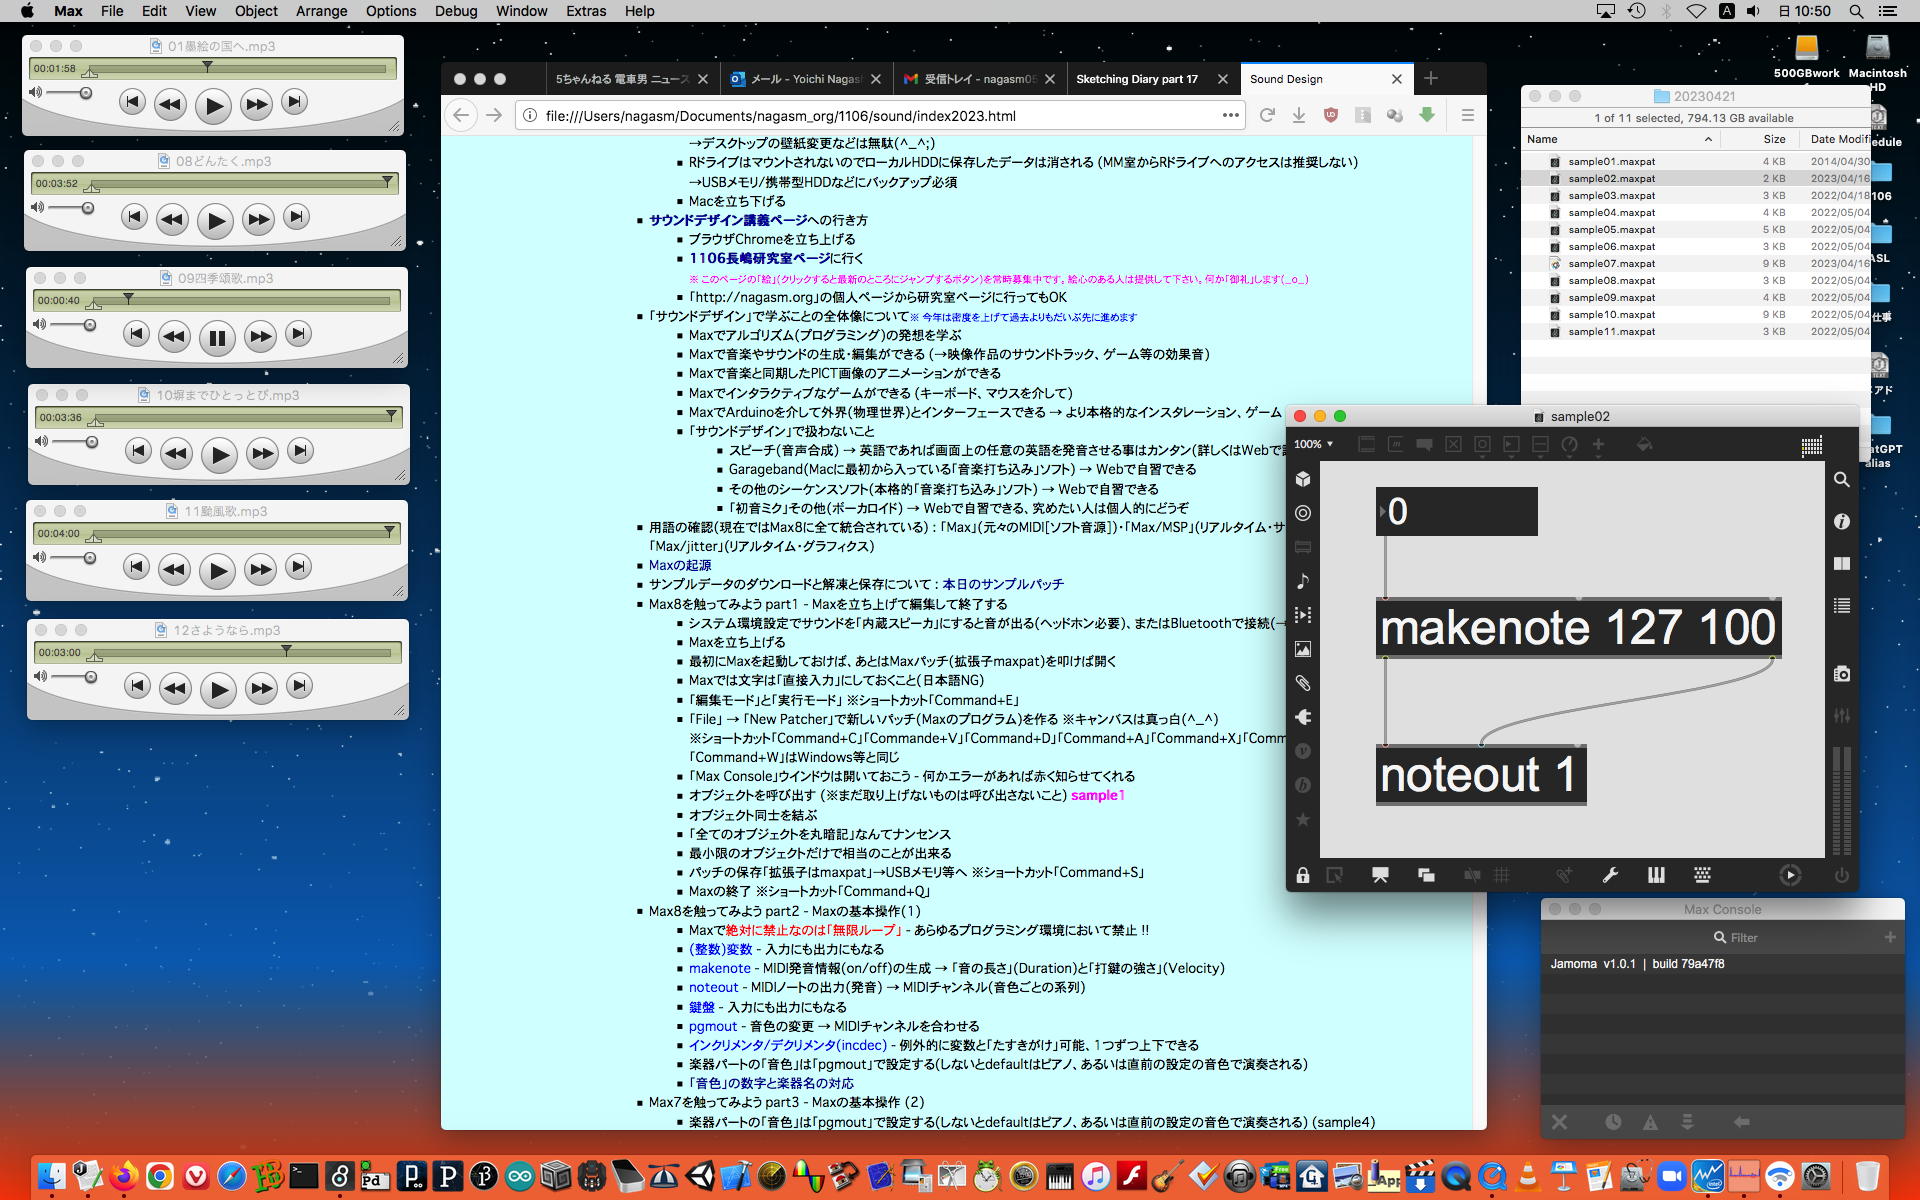Toggle the patcher lock icon
The image size is (1920, 1200).
point(1303,876)
